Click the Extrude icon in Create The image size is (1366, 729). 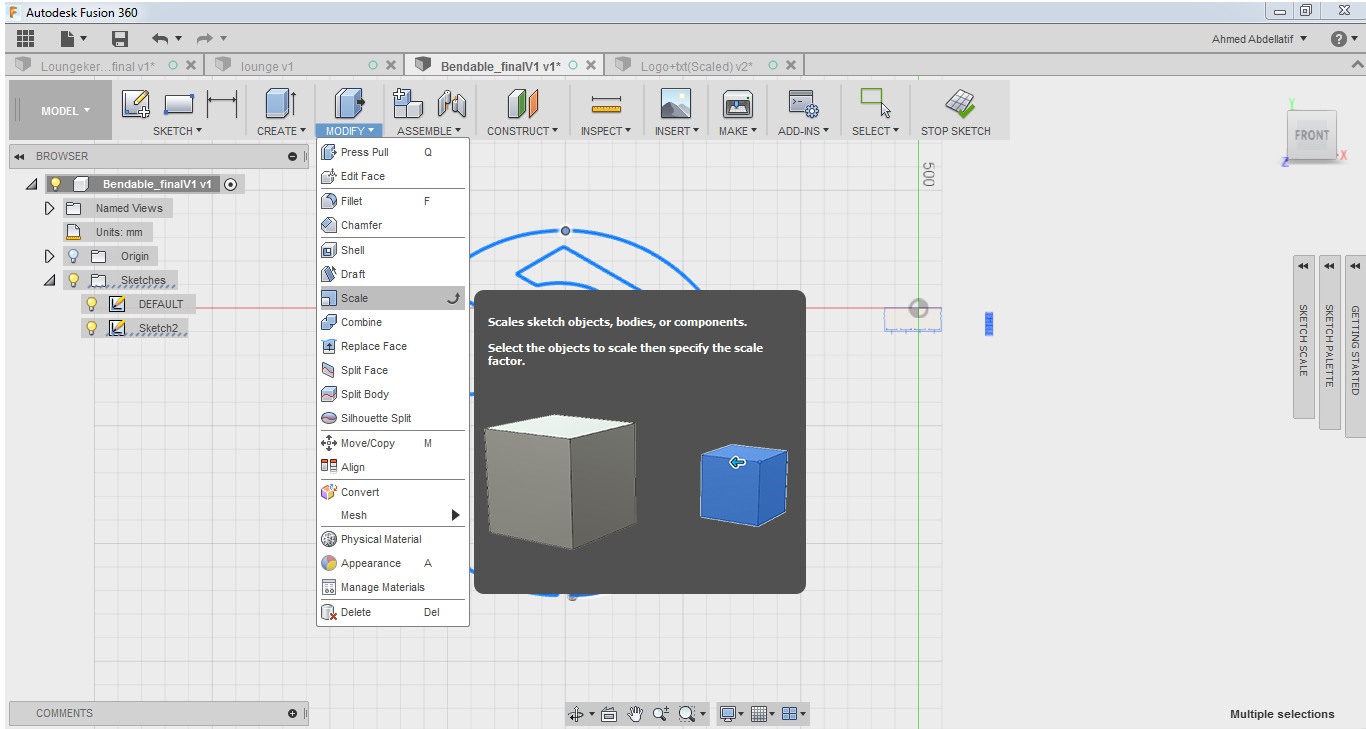(x=281, y=104)
